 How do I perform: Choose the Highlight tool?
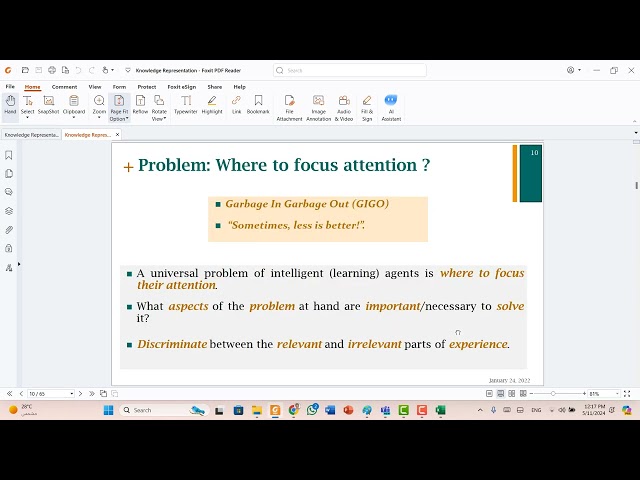(x=212, y=105)
